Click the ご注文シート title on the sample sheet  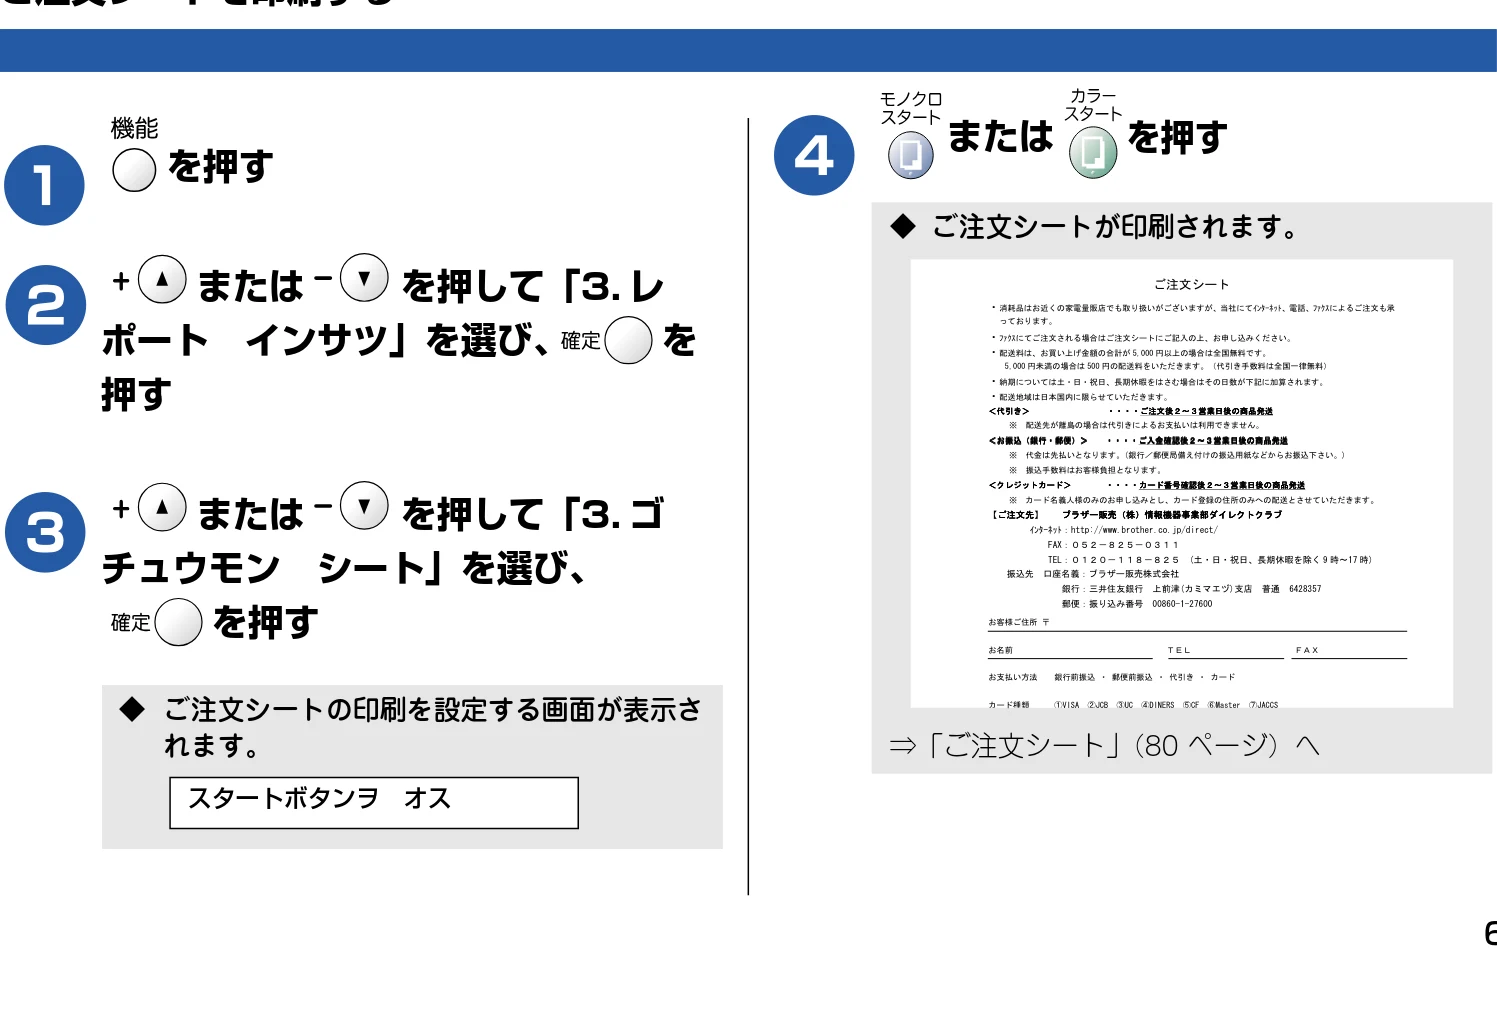point(1191,284)
